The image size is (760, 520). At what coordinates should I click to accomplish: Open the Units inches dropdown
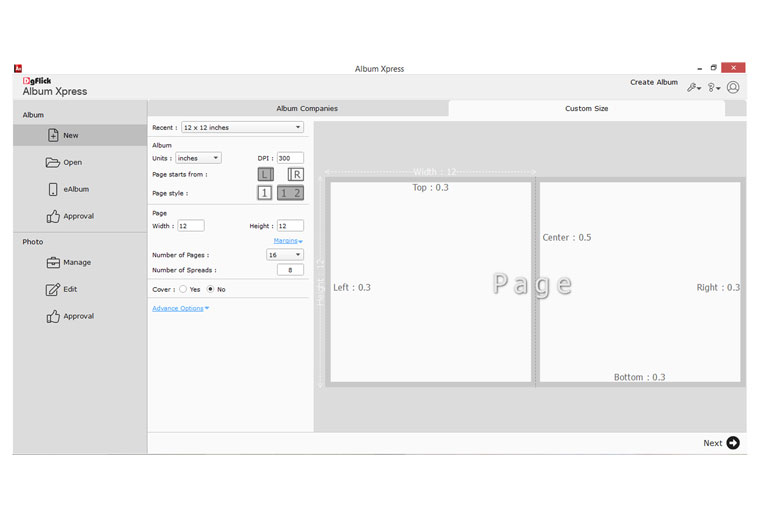point(198,158)
